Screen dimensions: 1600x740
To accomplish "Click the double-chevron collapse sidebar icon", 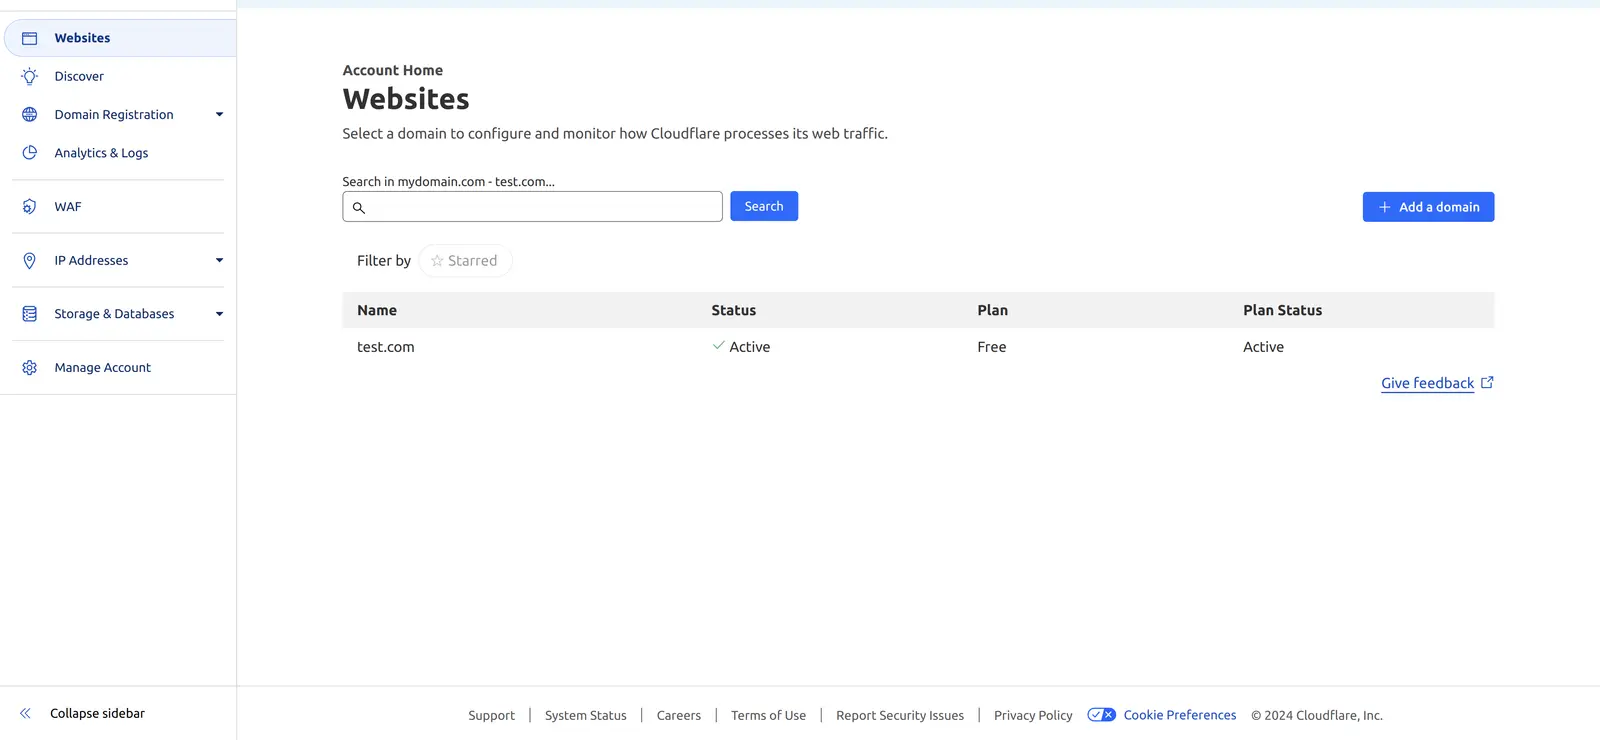I will coord(25,713).
